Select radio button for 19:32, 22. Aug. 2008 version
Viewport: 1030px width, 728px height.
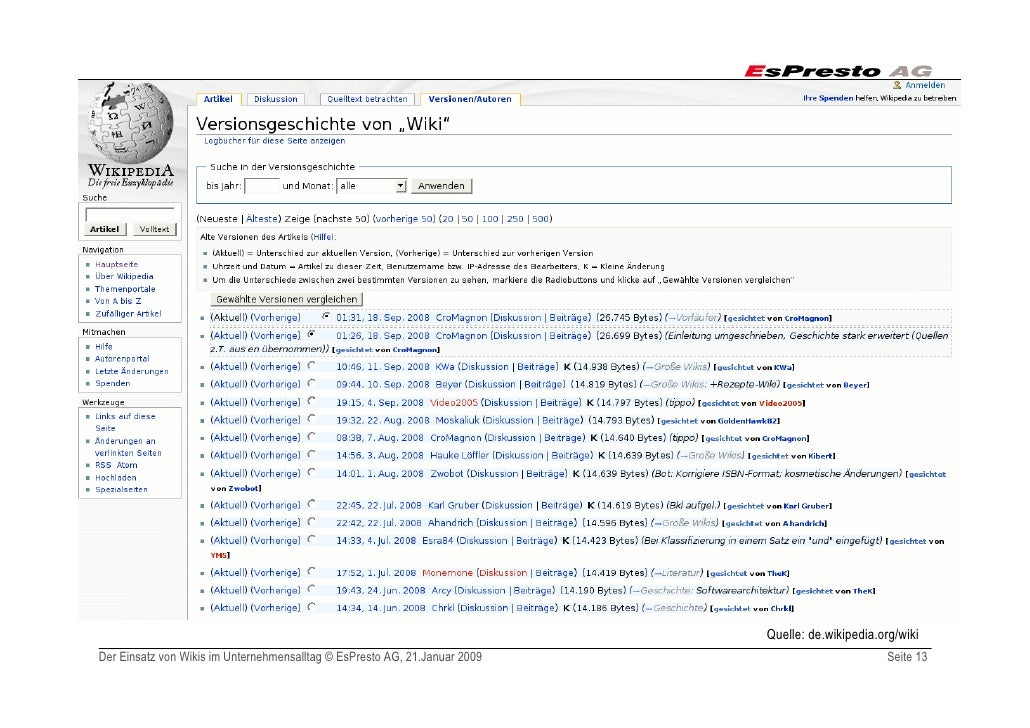click(311, 419)
